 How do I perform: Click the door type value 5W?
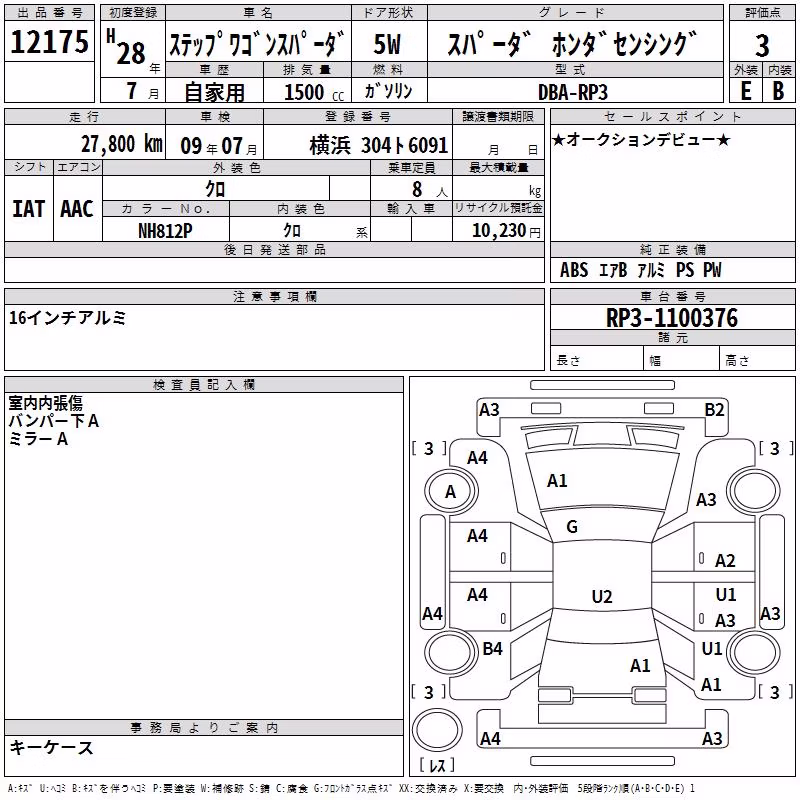[x=387, y=44]
